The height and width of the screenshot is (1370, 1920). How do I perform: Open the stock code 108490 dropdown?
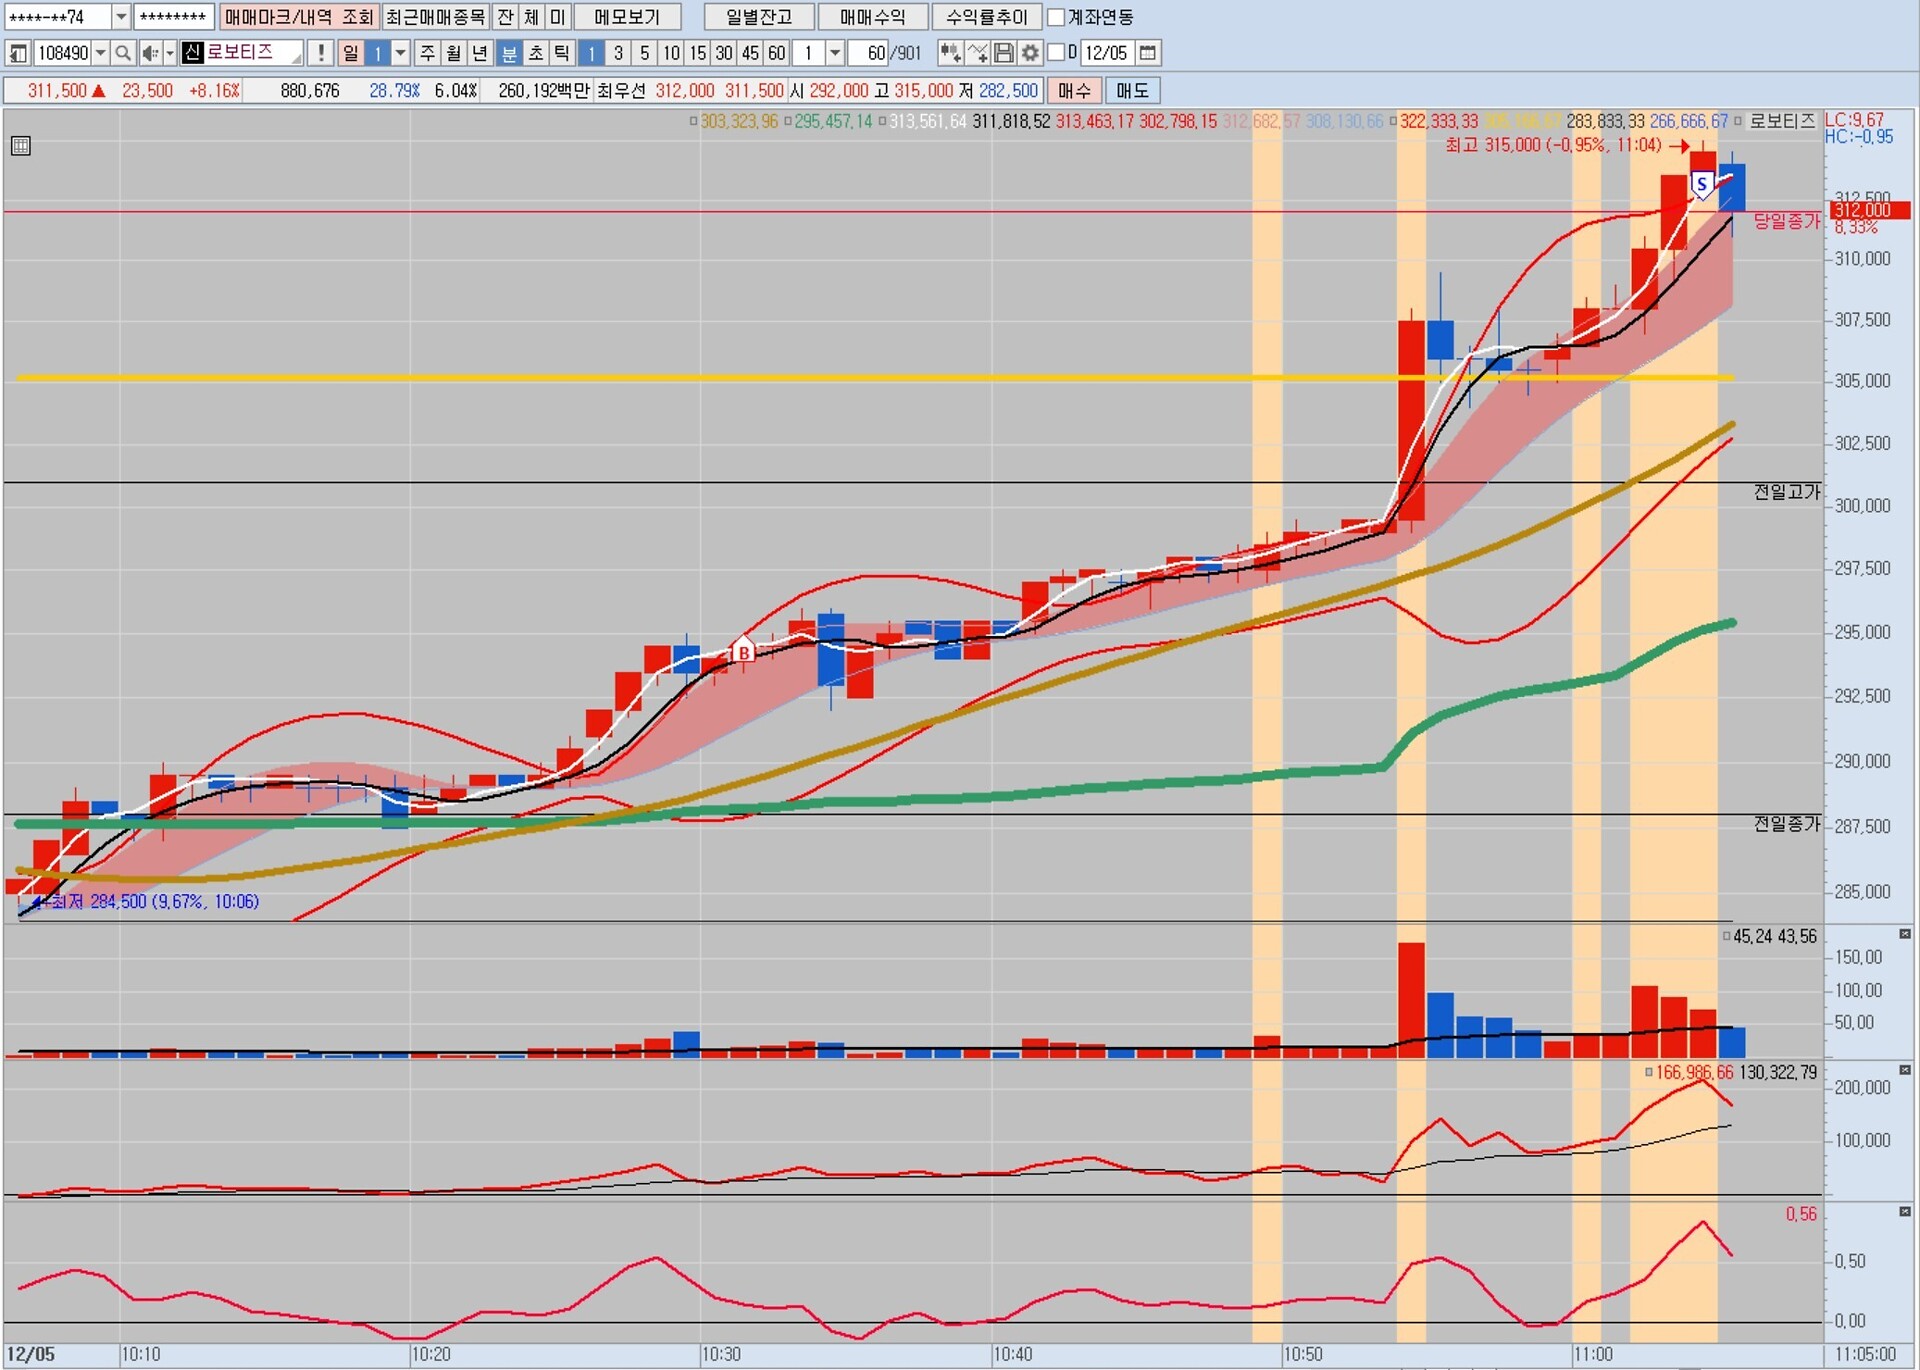click(100, 53)
